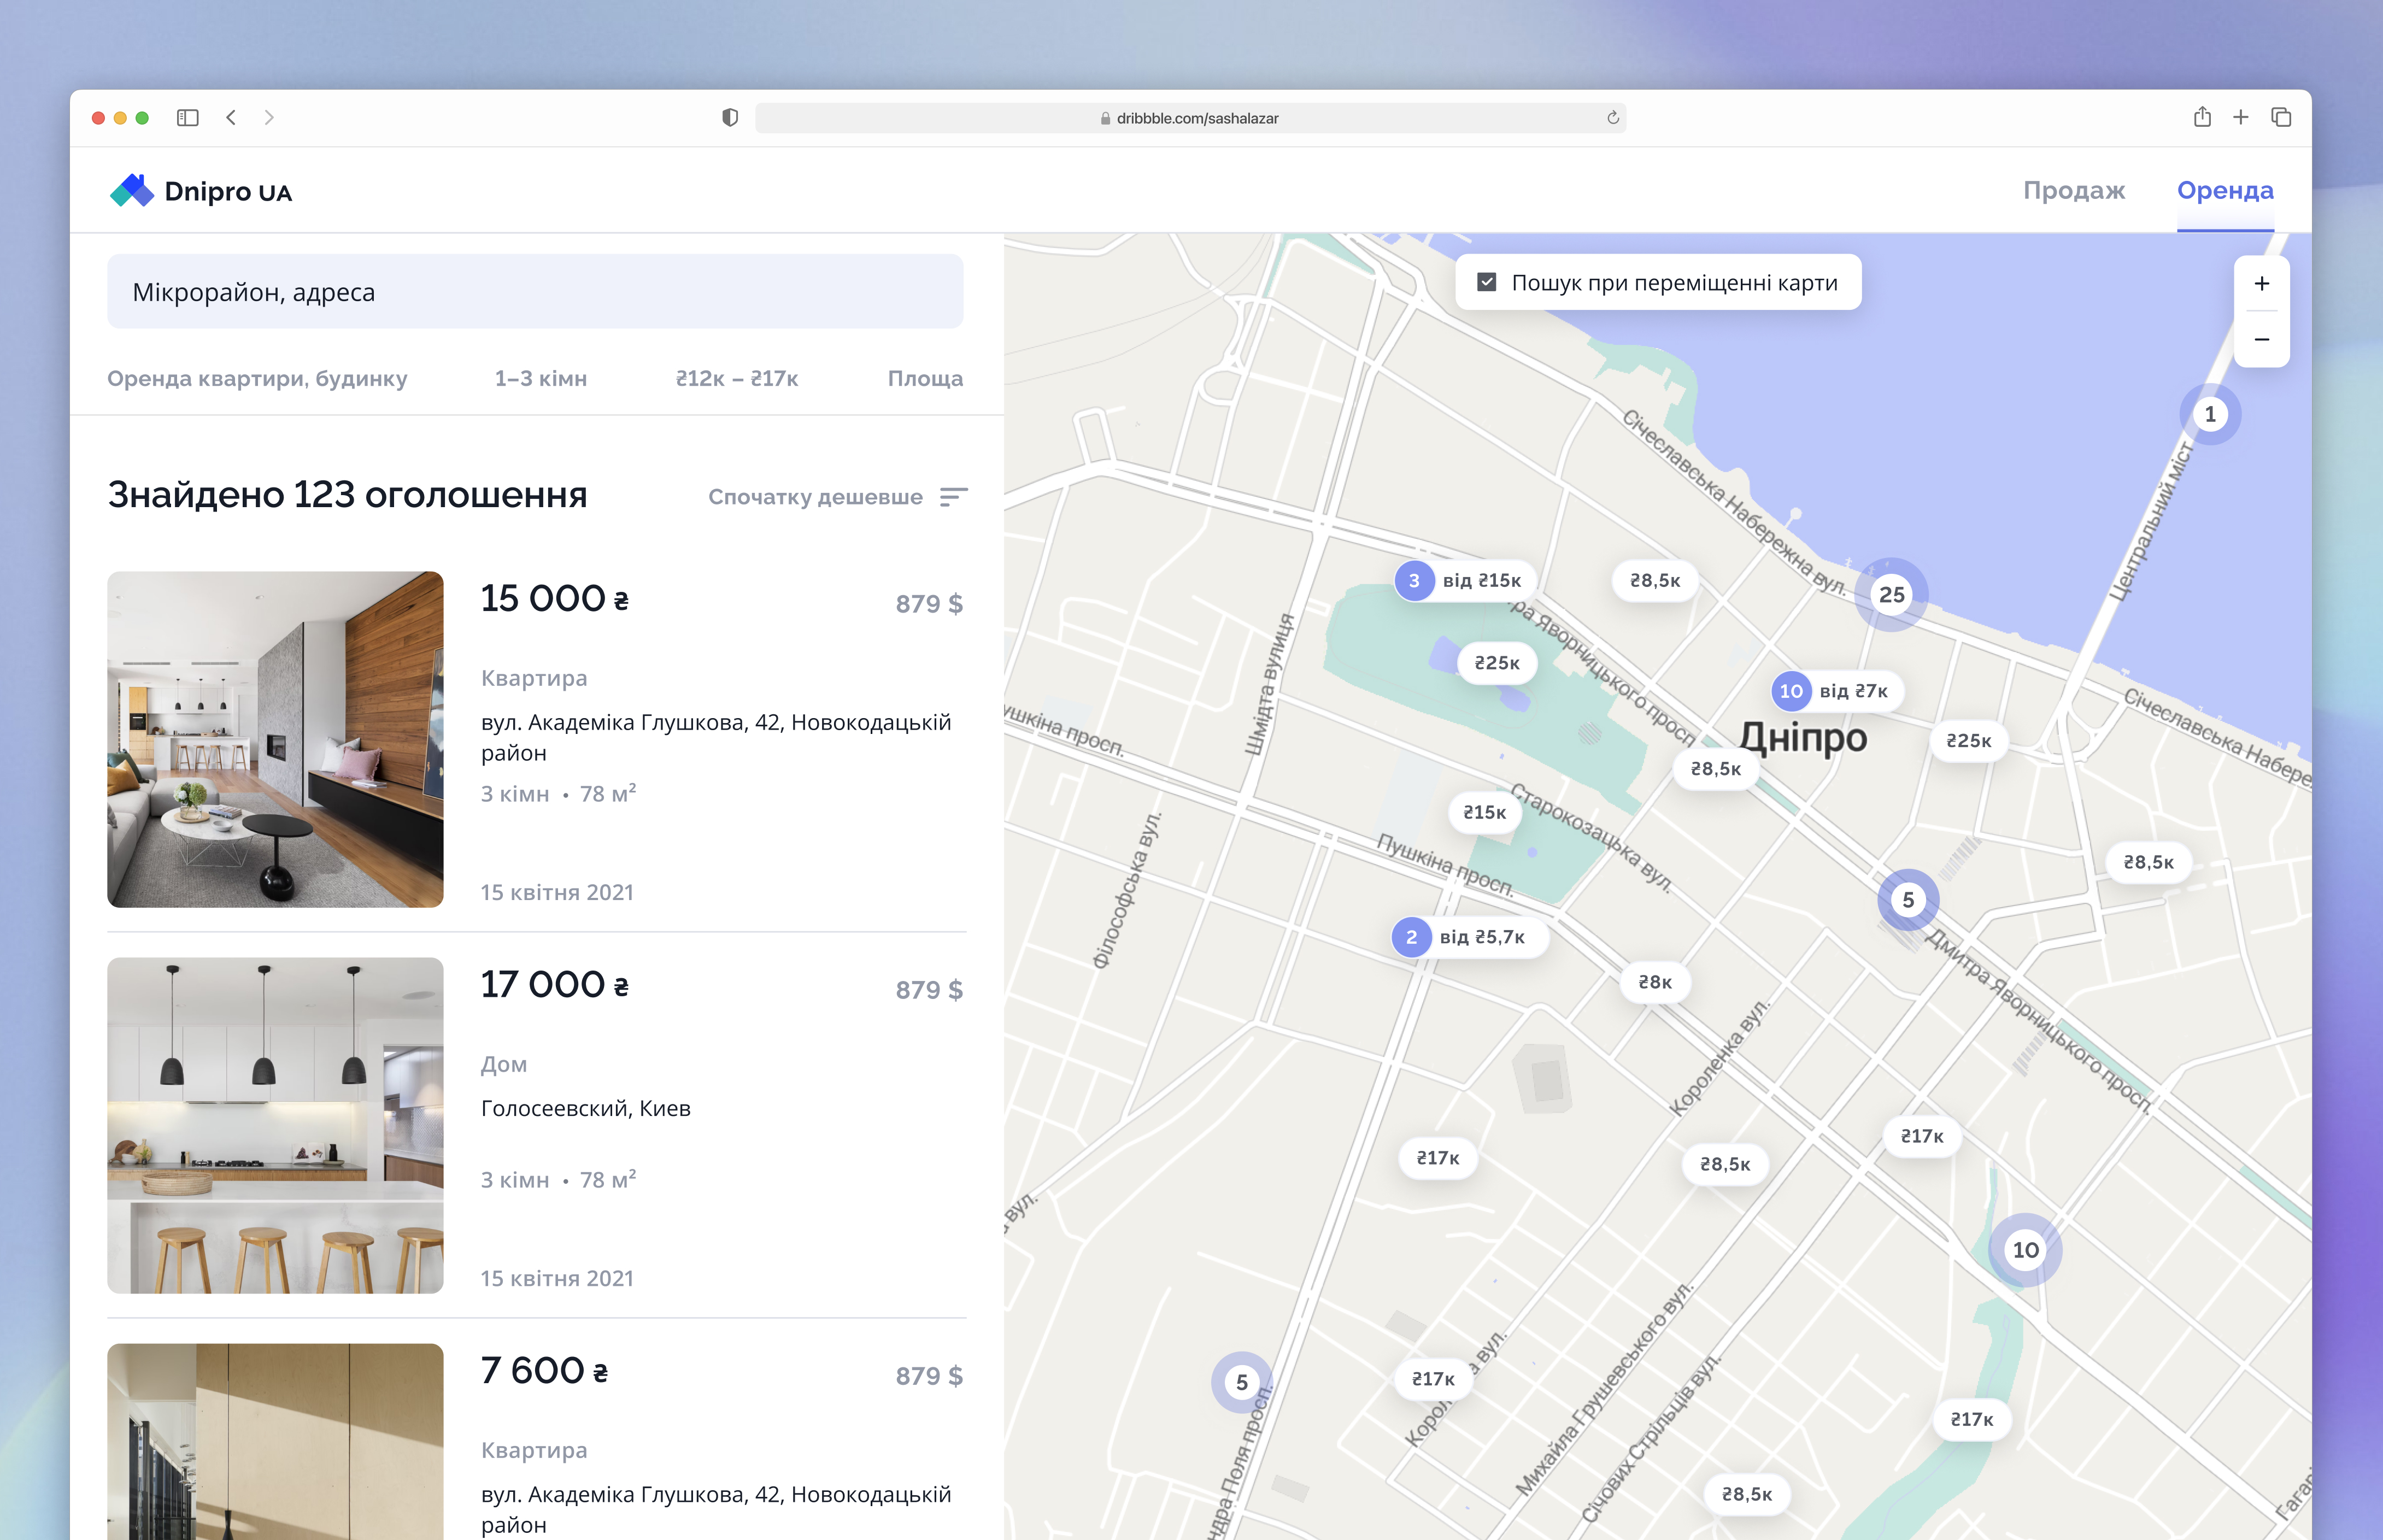
Task: Click the Dnipro UA logo
Action: coord(201,191)
